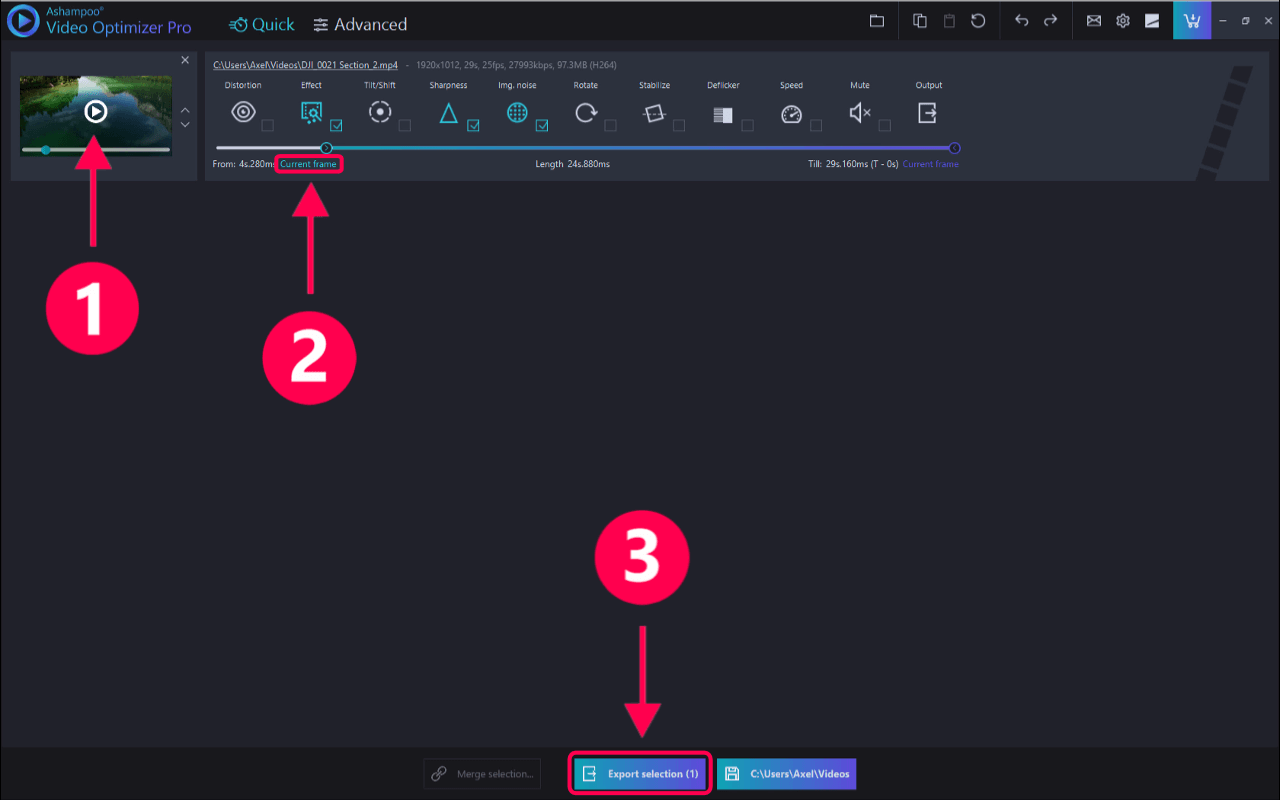Open the settings gear icon
Screen dimensions: 1280x800
1123,21
